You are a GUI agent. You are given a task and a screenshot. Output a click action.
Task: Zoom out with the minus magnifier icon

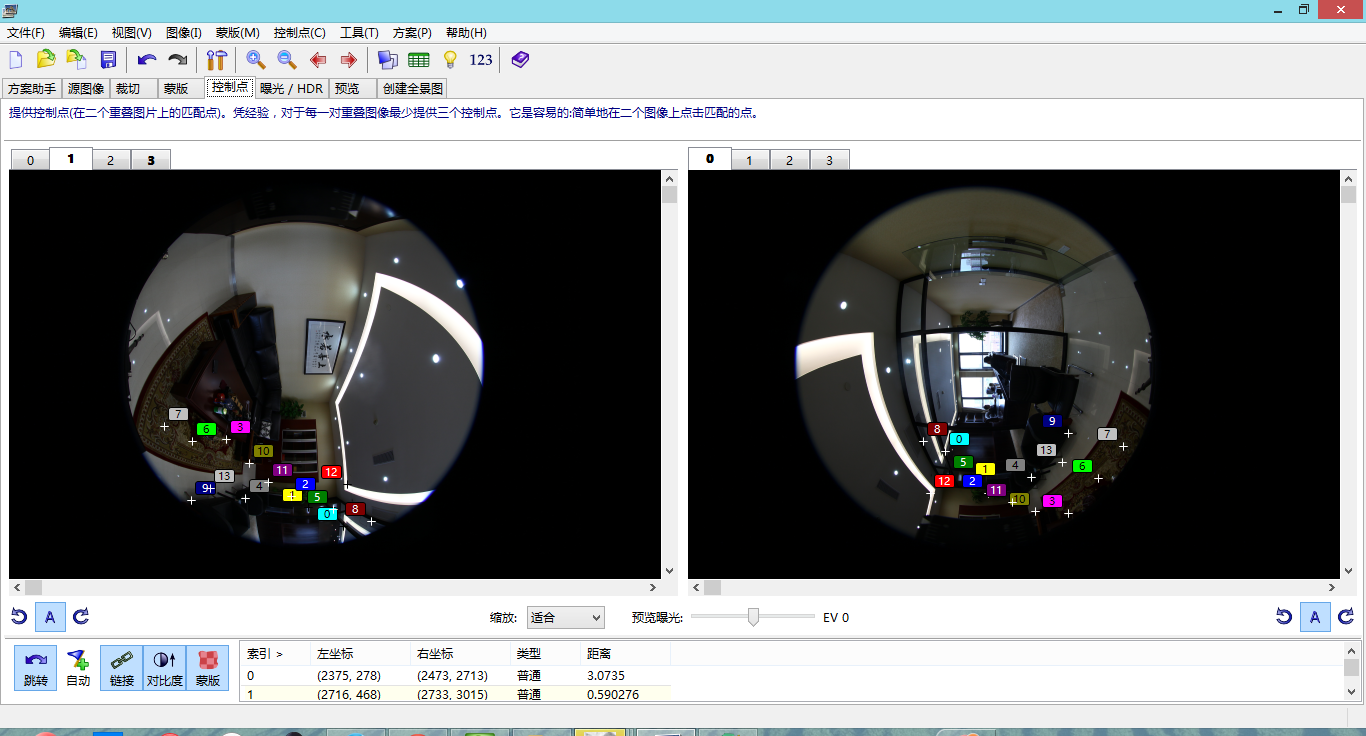coord(286,60)
